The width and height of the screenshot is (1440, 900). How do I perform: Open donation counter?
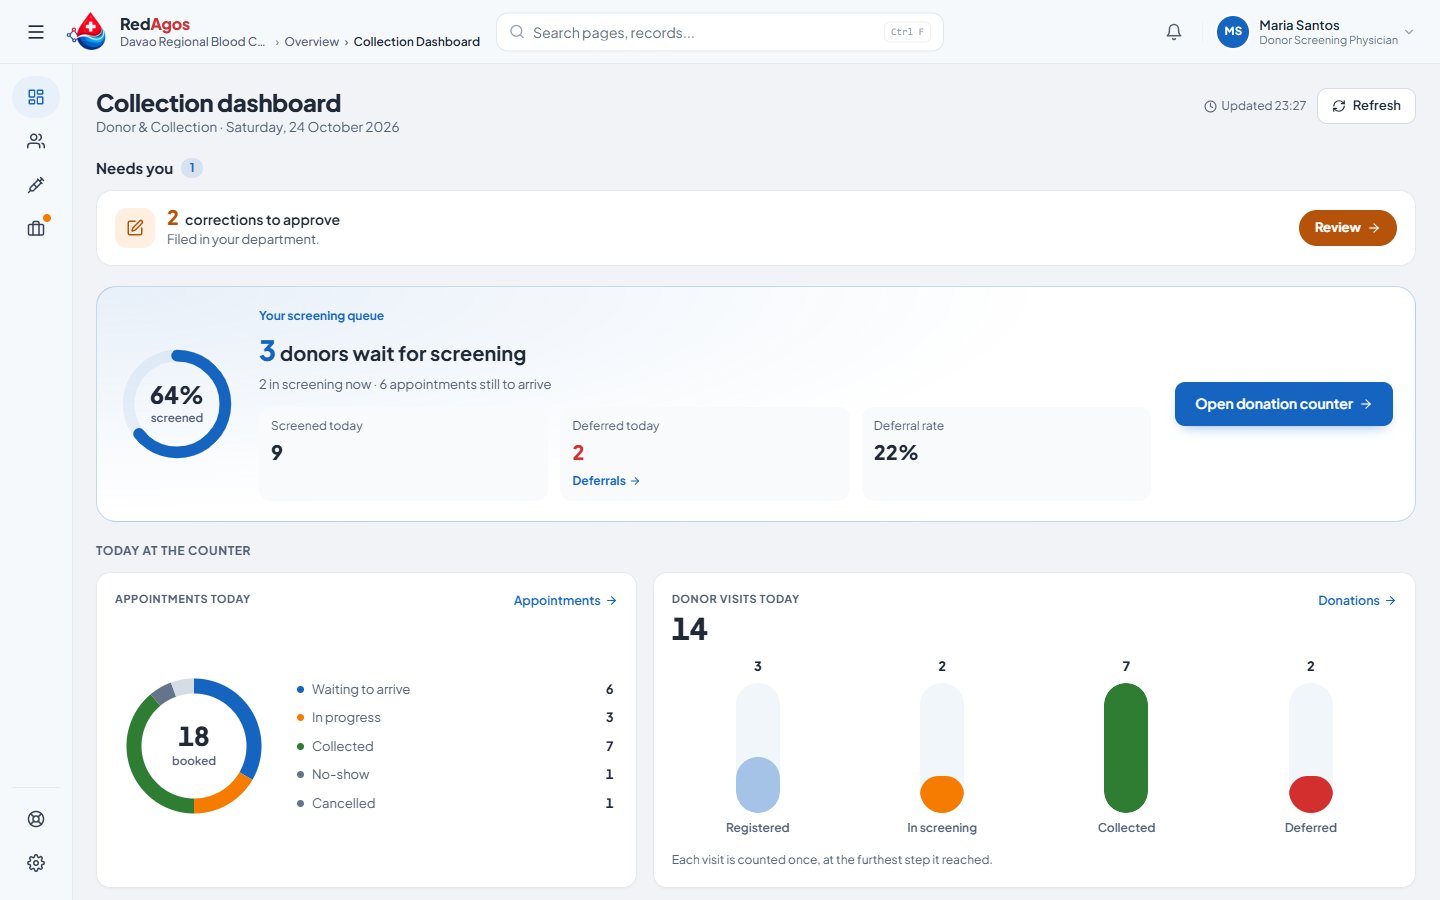(x=1283, y=404)
